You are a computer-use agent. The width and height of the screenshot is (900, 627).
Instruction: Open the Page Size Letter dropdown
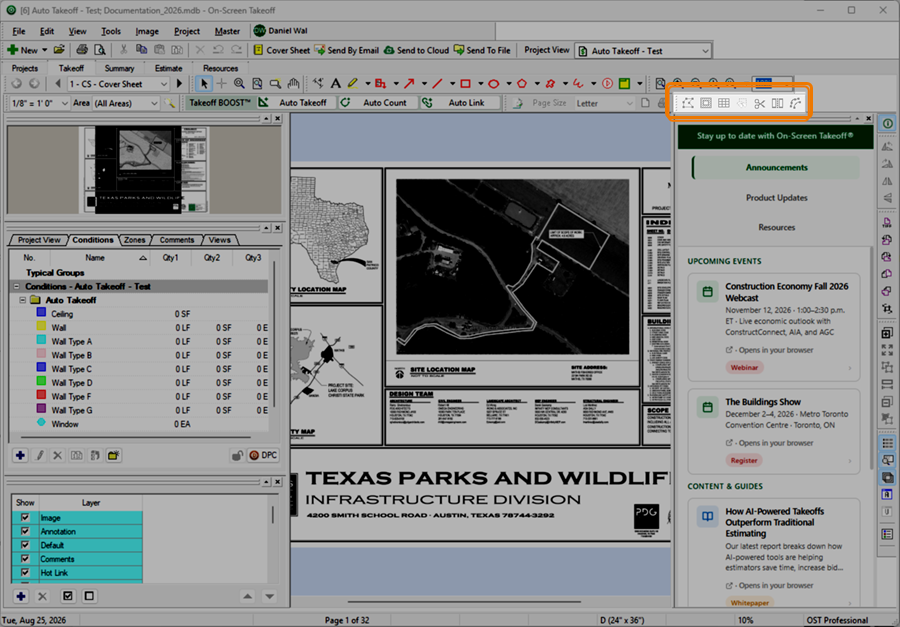tap(604, 103)
